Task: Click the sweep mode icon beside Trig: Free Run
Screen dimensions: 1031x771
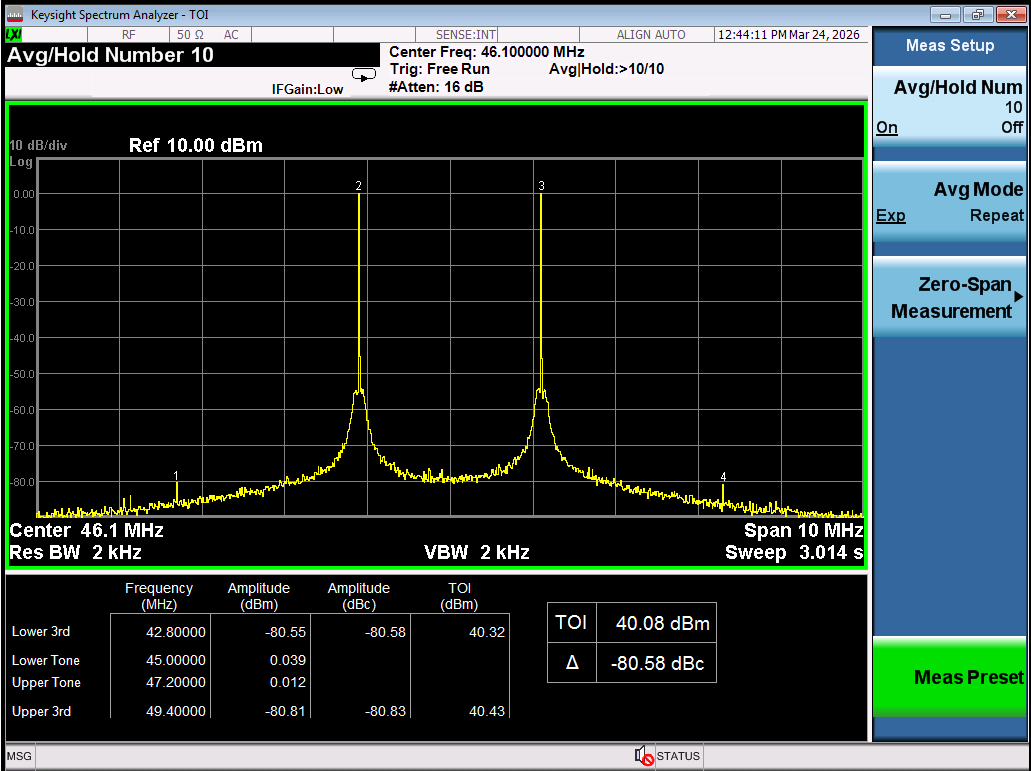Action: [364, 75]
